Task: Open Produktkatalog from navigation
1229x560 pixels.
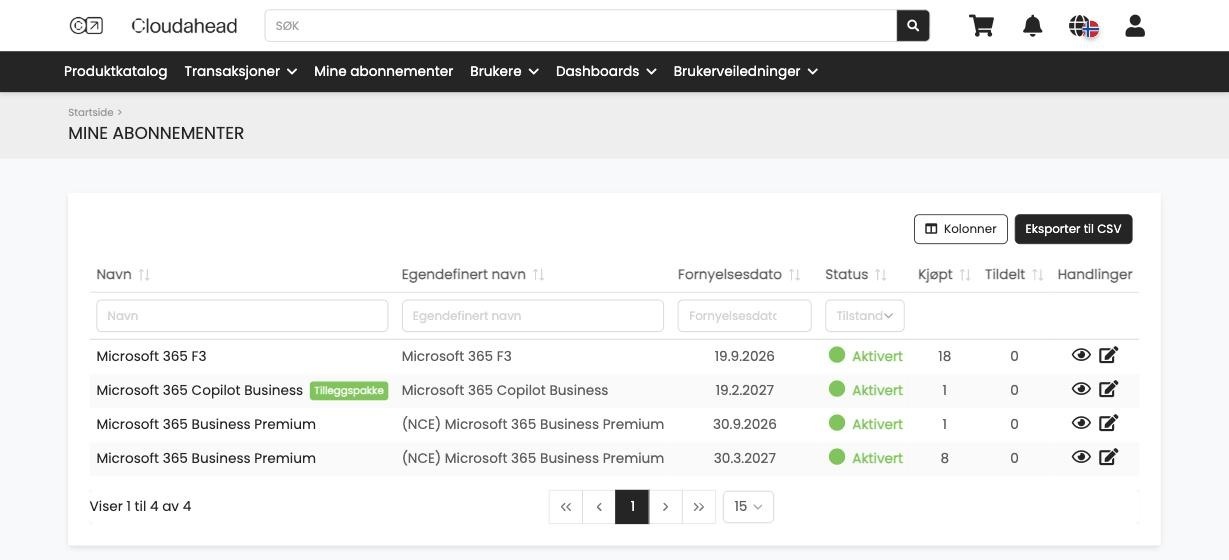Action: 116,71
